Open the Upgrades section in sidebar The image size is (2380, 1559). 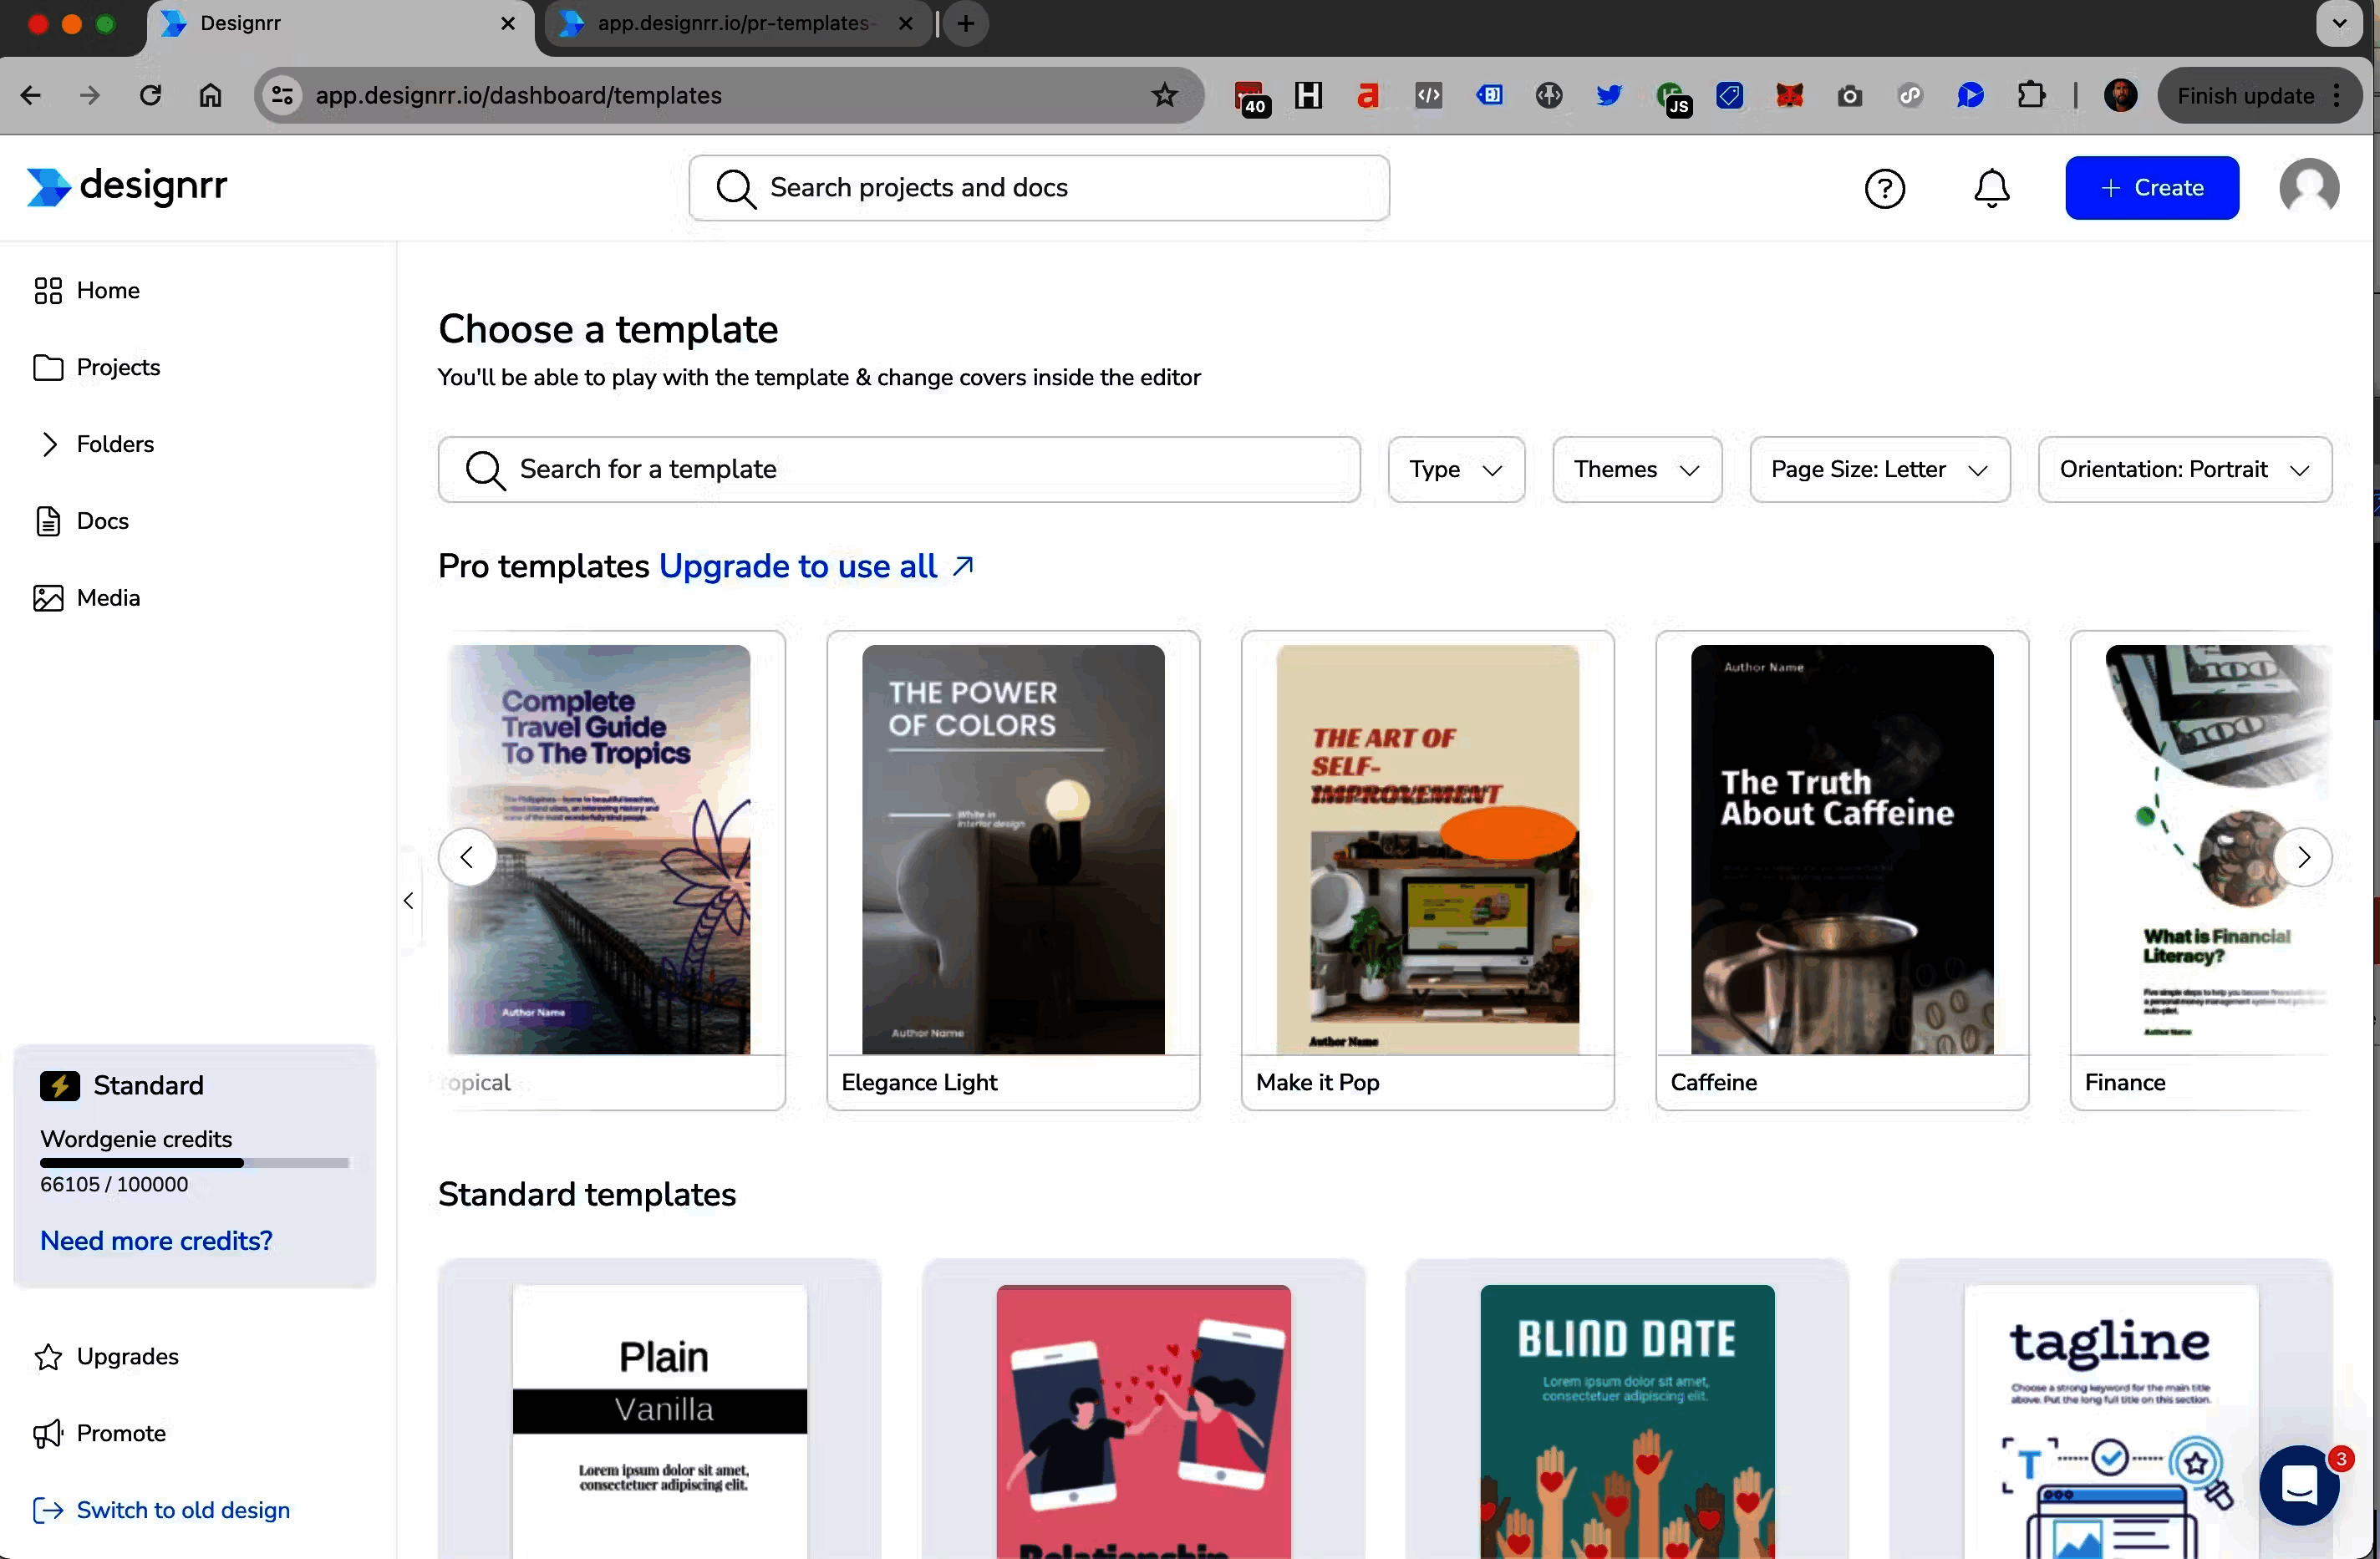(126, 1356)
